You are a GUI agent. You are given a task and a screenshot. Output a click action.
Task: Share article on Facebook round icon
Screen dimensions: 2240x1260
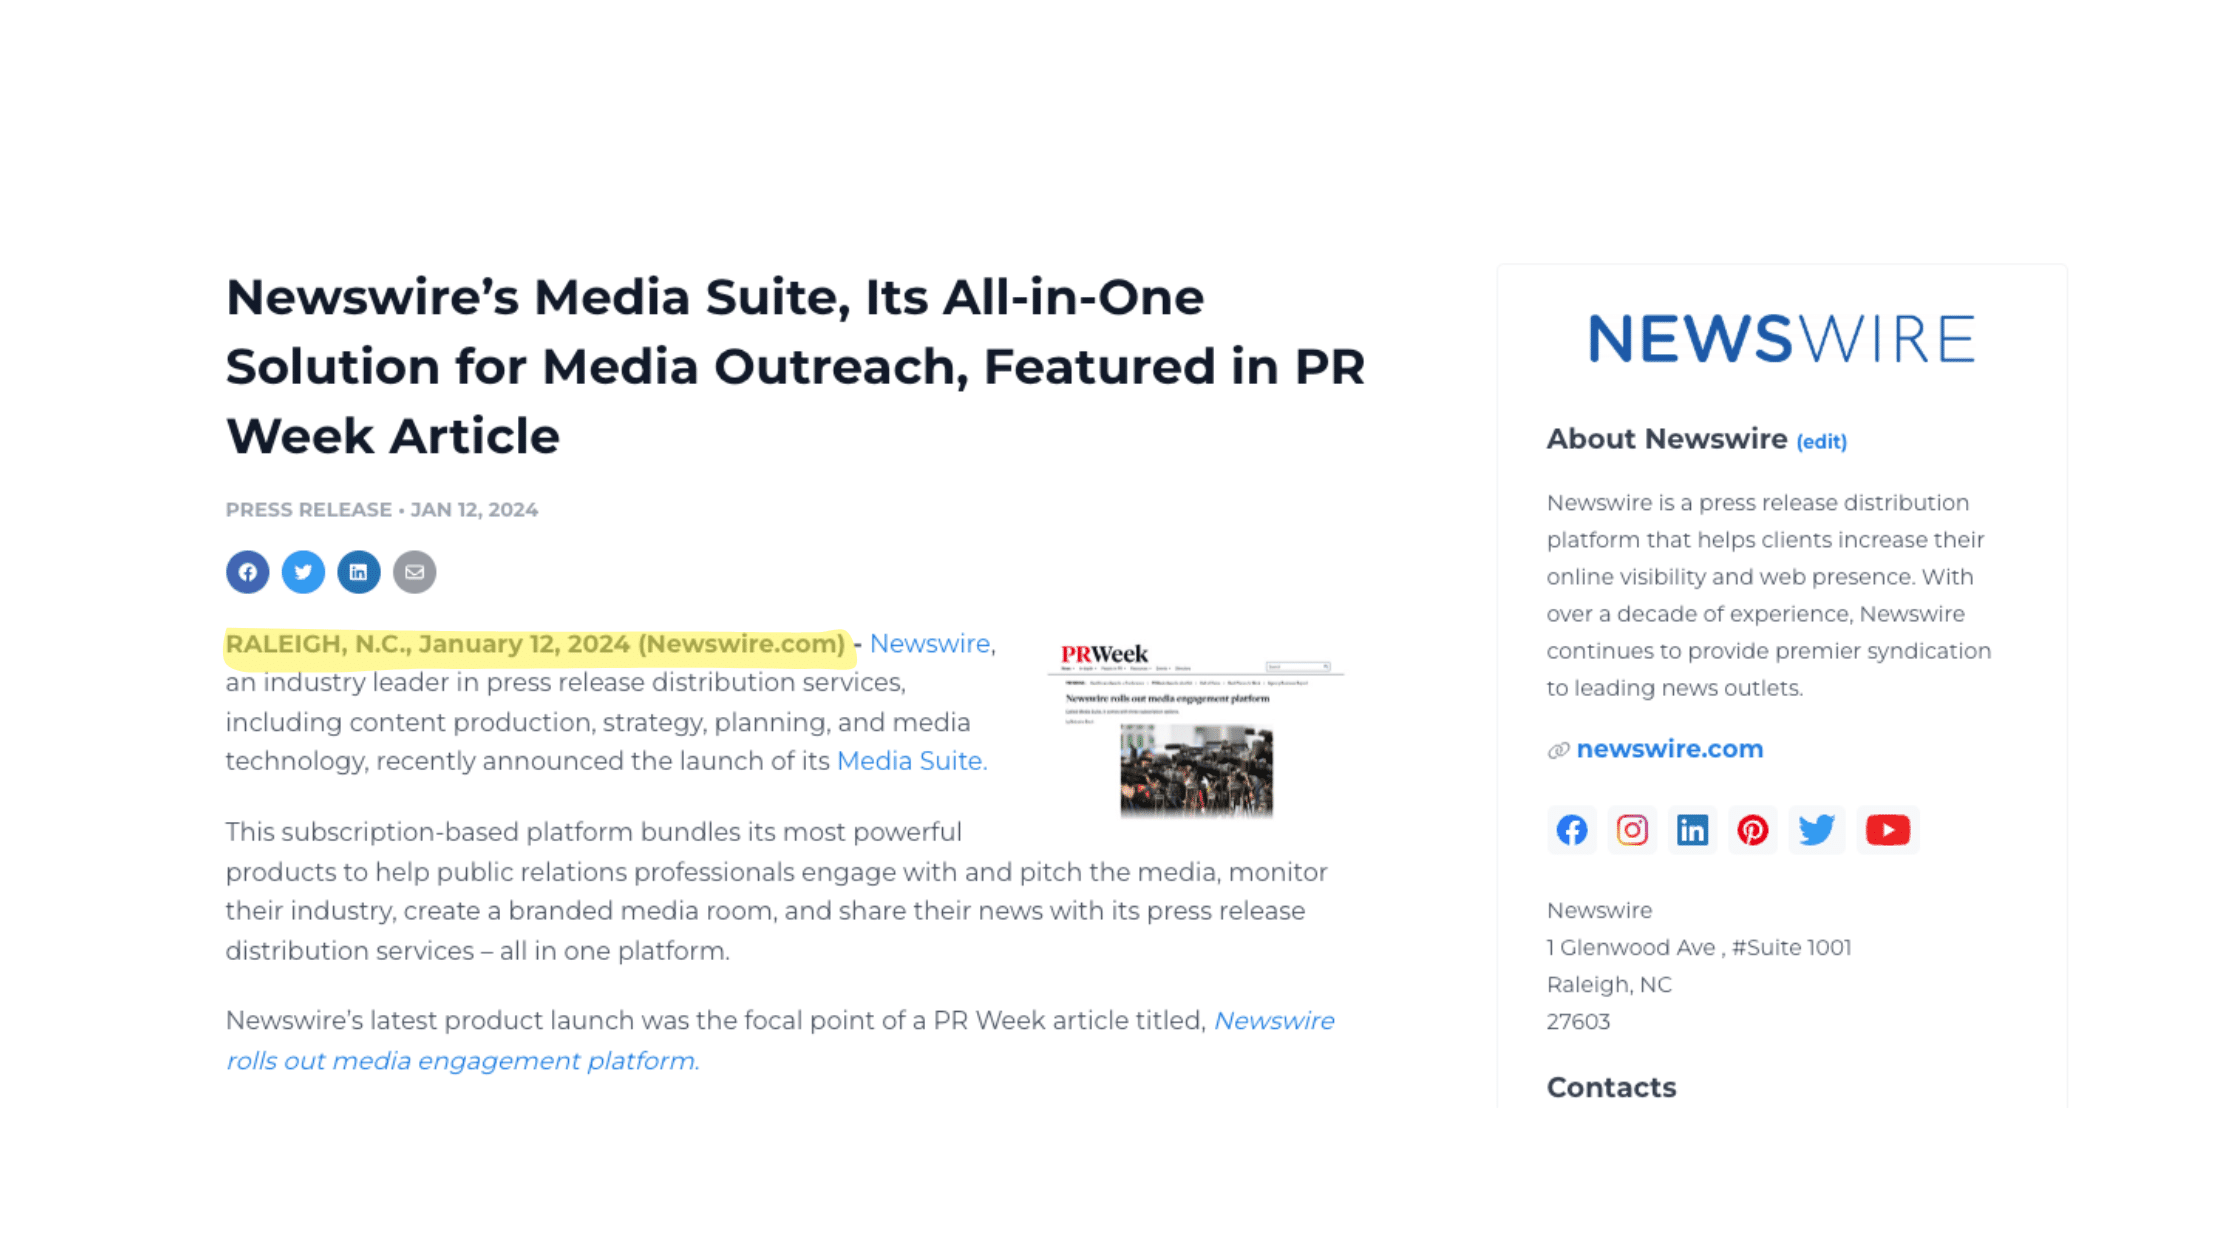(x=247, y=572)
